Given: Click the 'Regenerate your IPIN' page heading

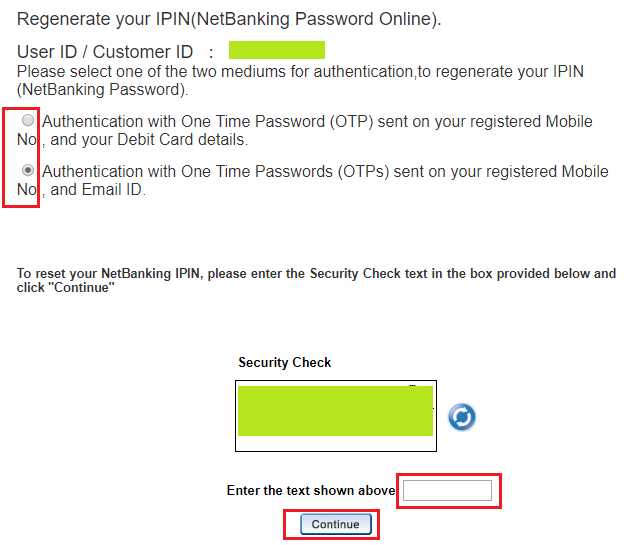Looking at the screenshot, I should (229, 19).
